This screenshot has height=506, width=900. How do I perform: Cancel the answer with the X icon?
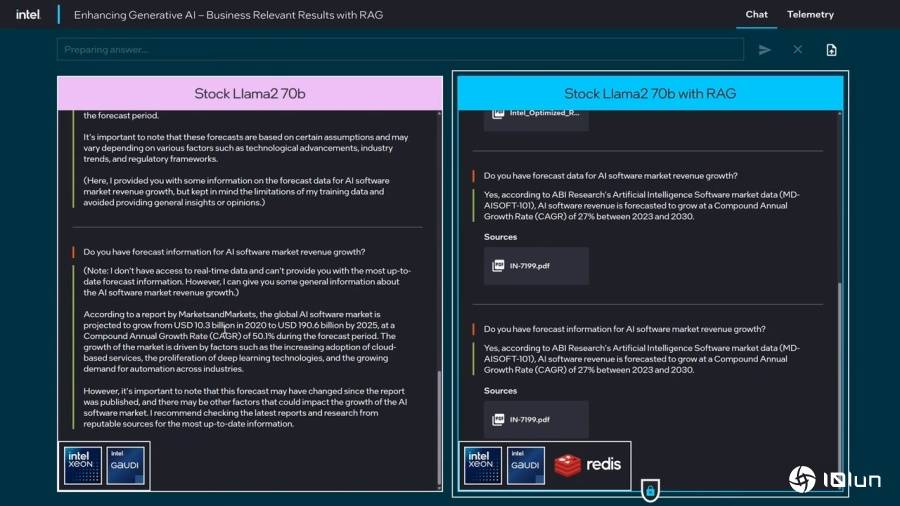tap(797, 50)
